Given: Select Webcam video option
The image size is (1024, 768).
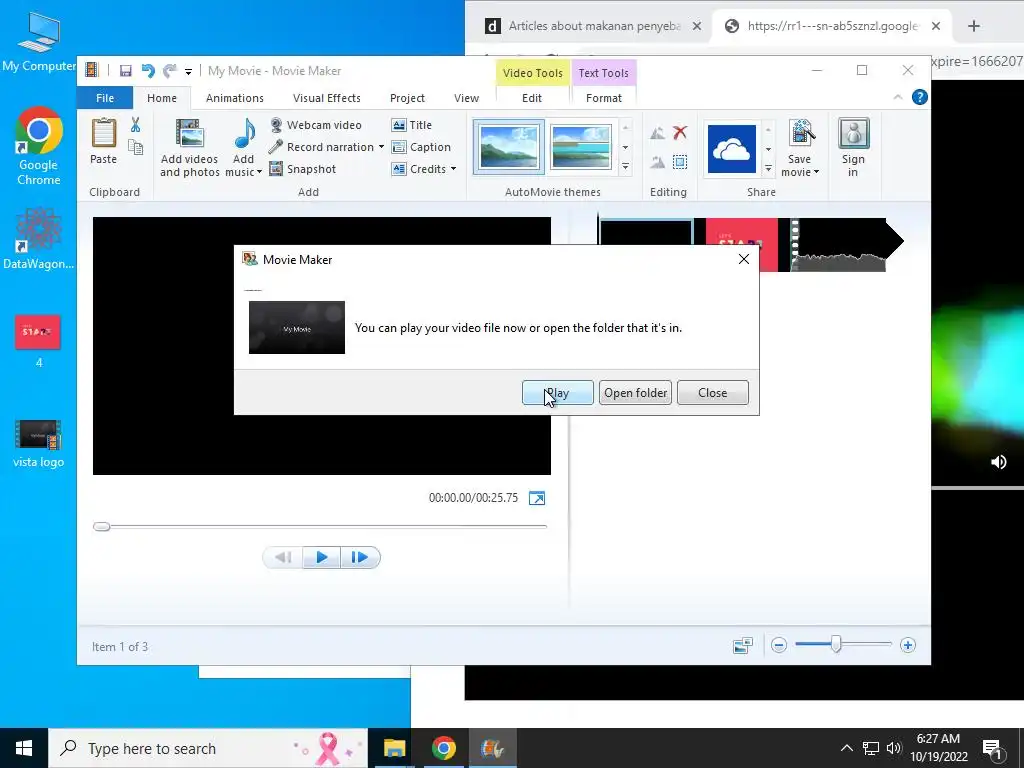Looking at the screenshot, I should coord(316,125).
